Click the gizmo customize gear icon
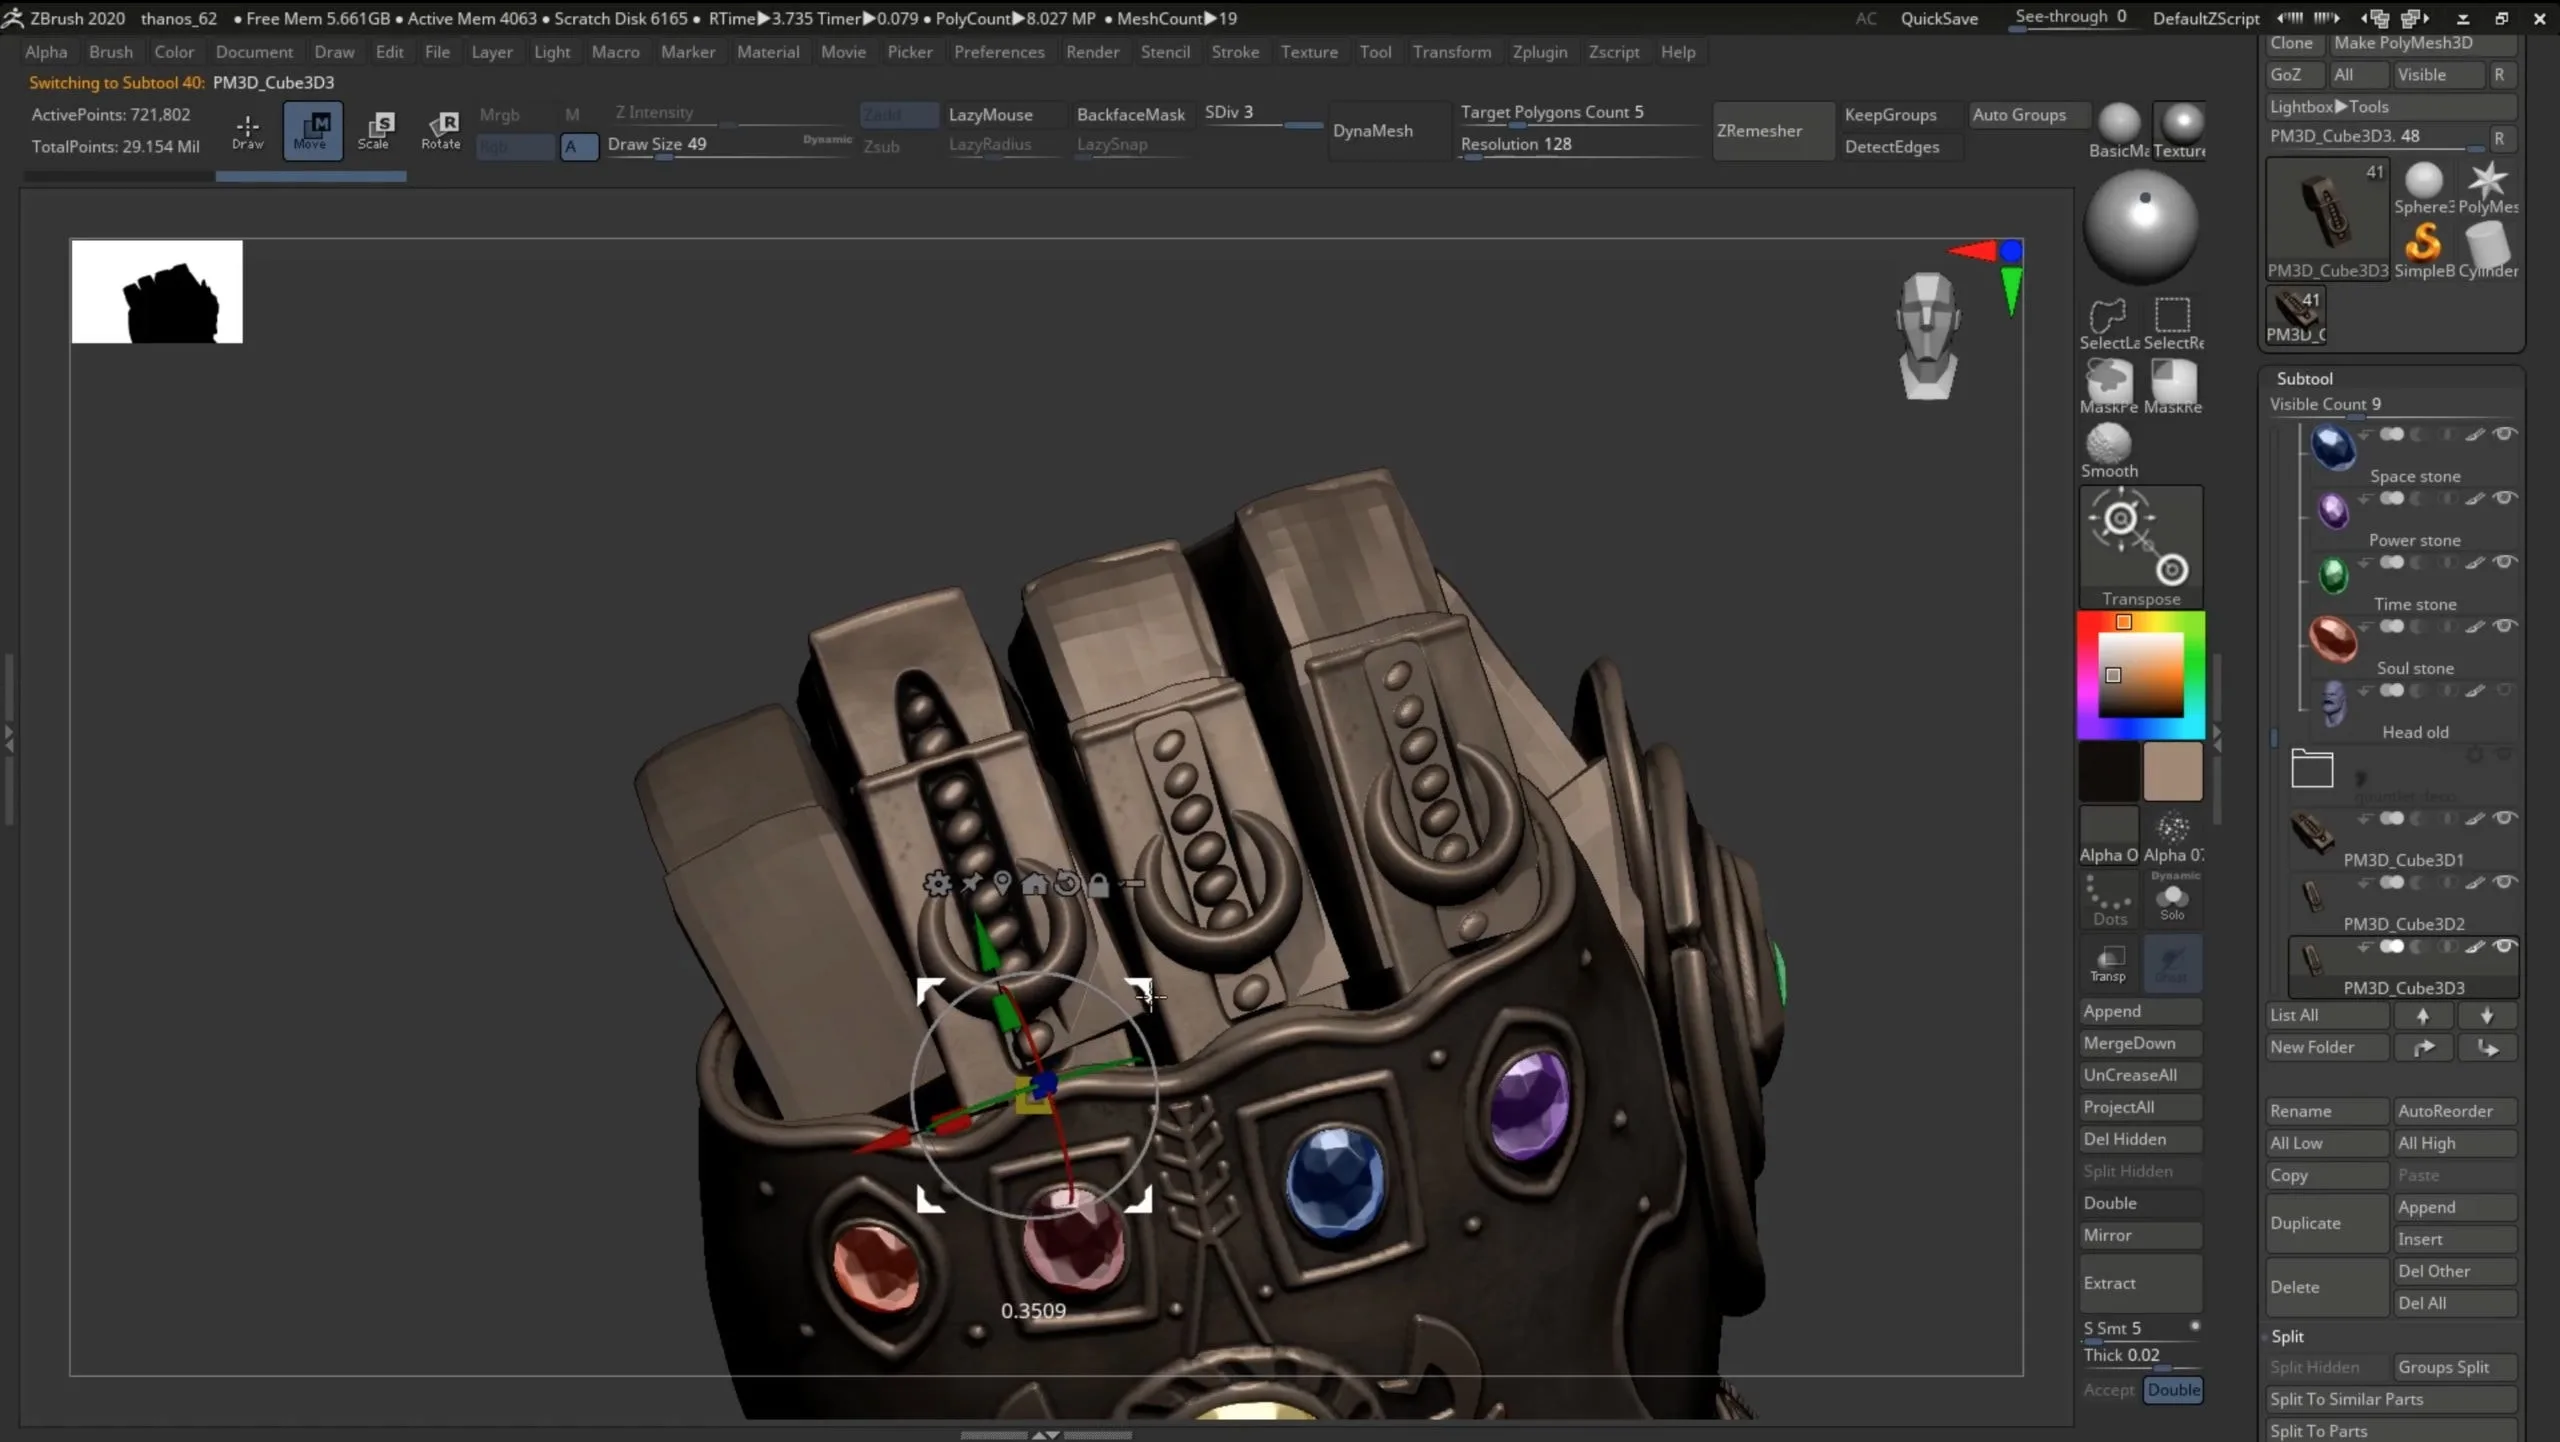2560x1442 pixels. click(937, 884)
